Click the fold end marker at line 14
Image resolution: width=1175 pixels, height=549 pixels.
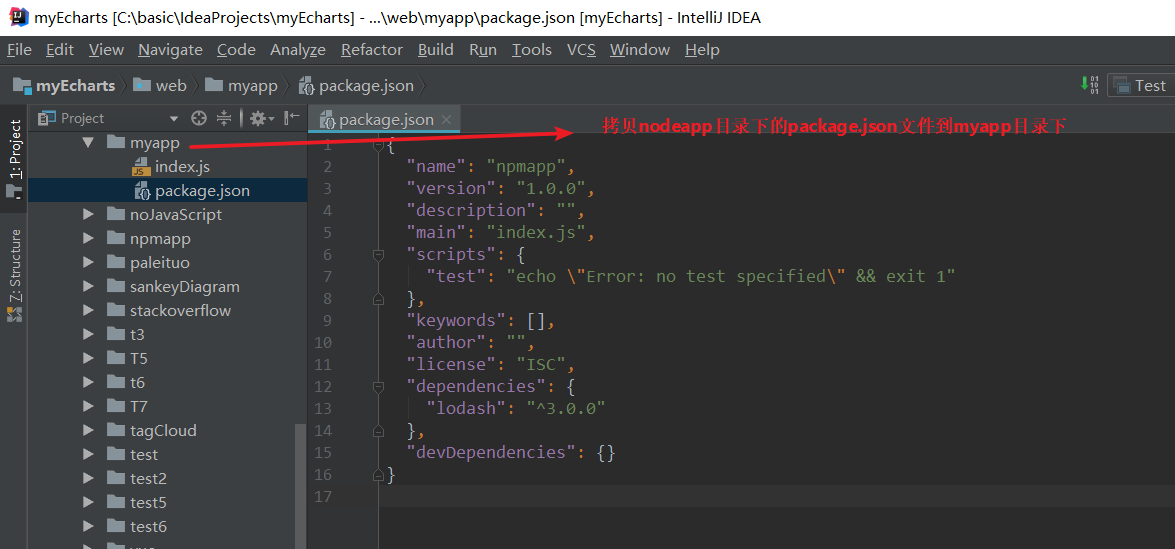click(x=378, y=431)
